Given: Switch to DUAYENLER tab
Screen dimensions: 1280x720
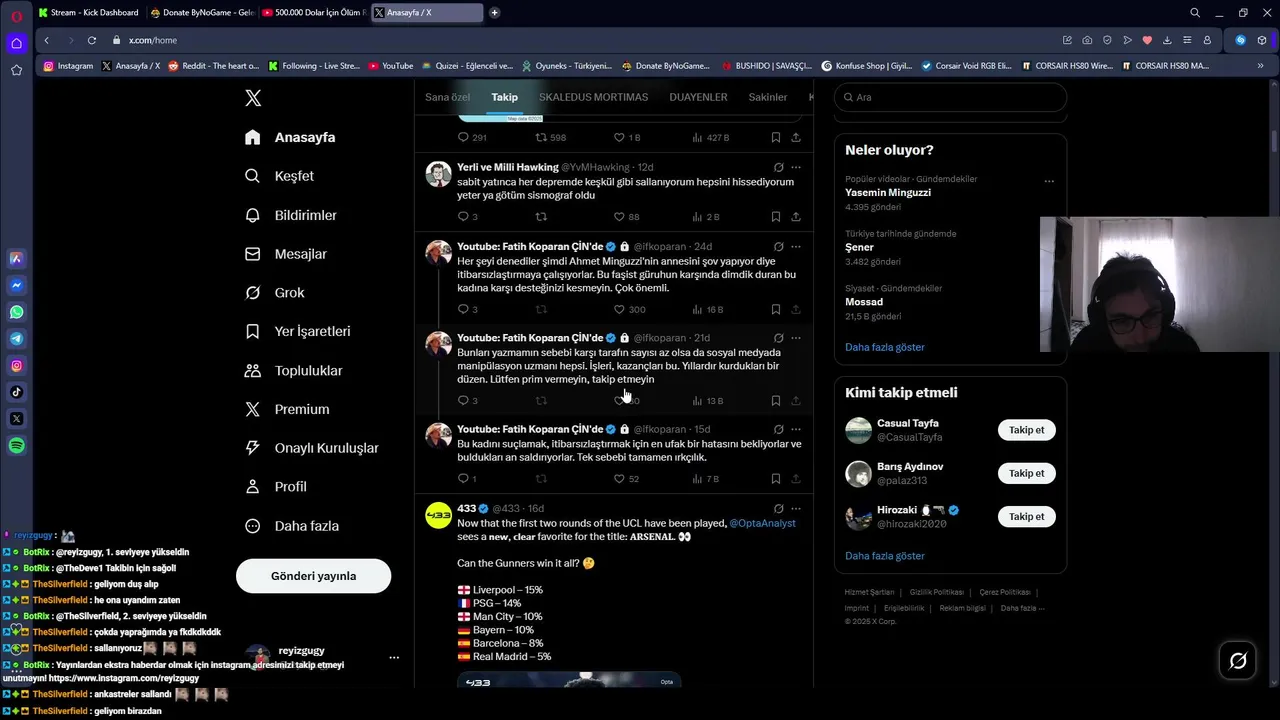Looking at the screenshot, I should pos(698,97).
